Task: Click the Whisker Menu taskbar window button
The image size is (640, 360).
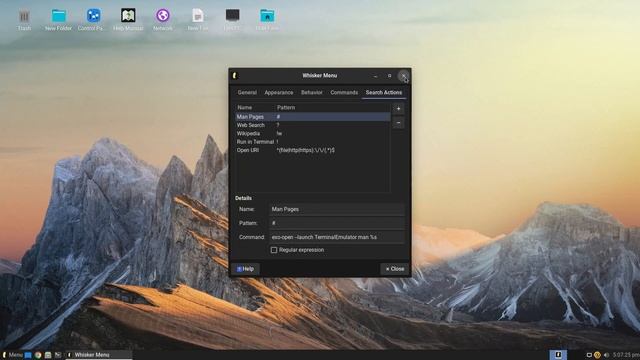Action: (x=99, y=355)
